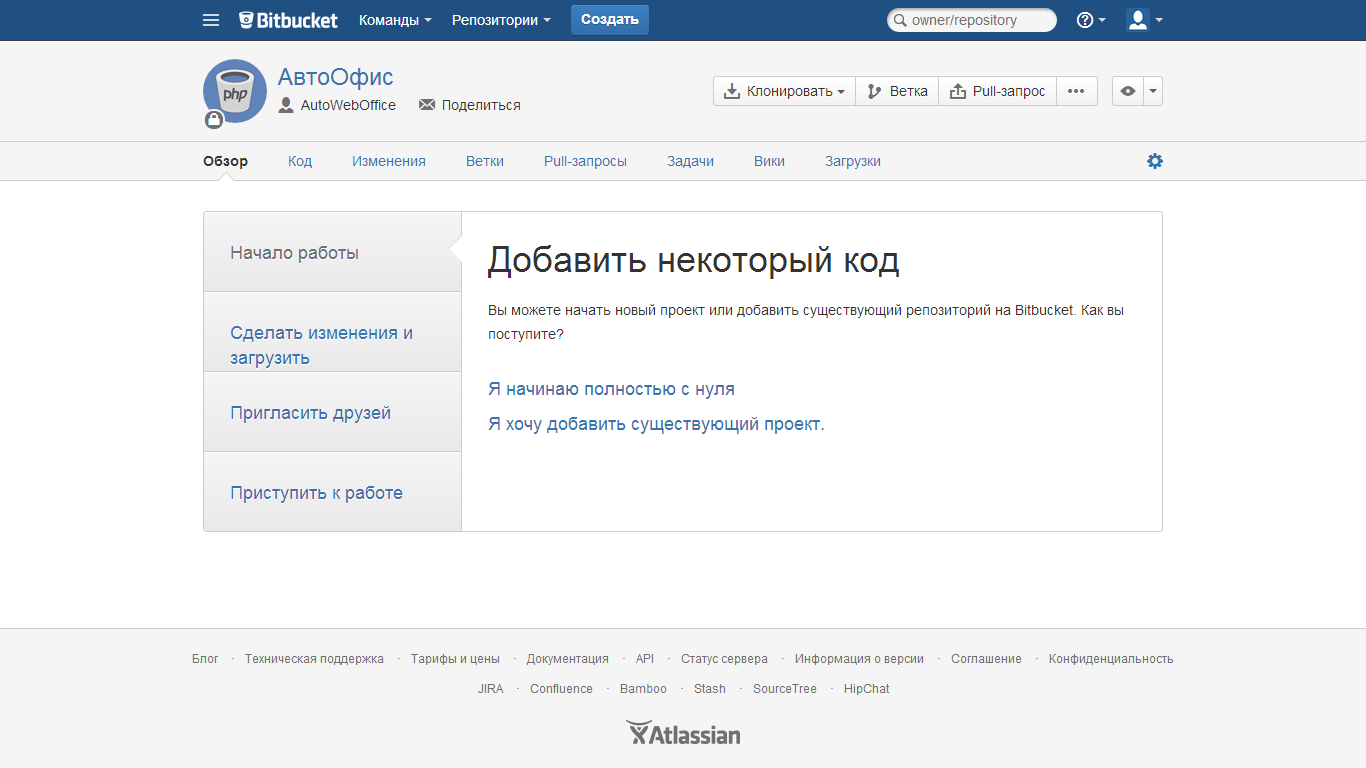
Task: Open Конфиденциальность footer link
Action: 1111,659
